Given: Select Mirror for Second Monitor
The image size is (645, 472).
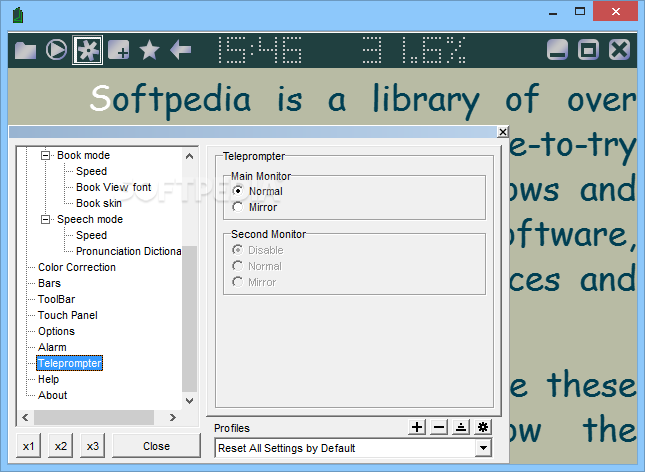Looking at the screenshot, I should tap(254, 282).
